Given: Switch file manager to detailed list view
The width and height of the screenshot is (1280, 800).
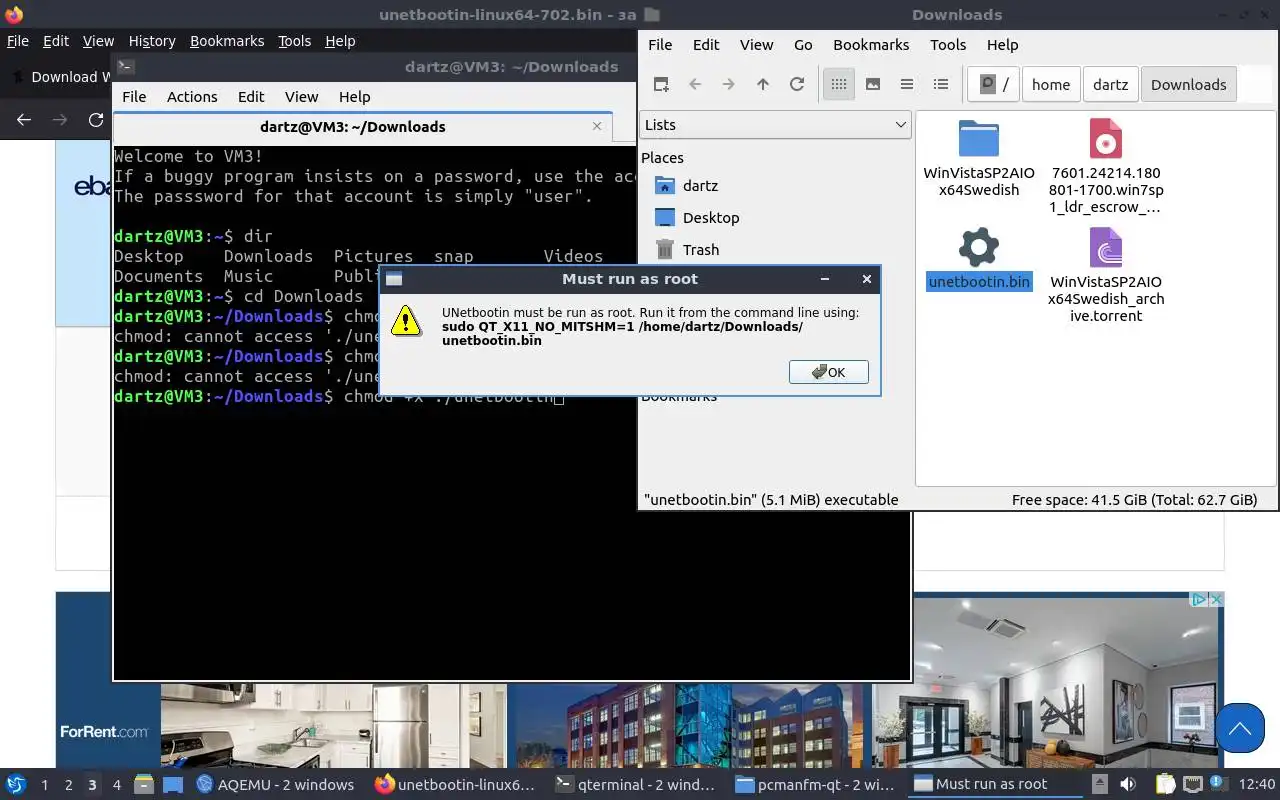Looking at the screenshot, I should [941, 85].
